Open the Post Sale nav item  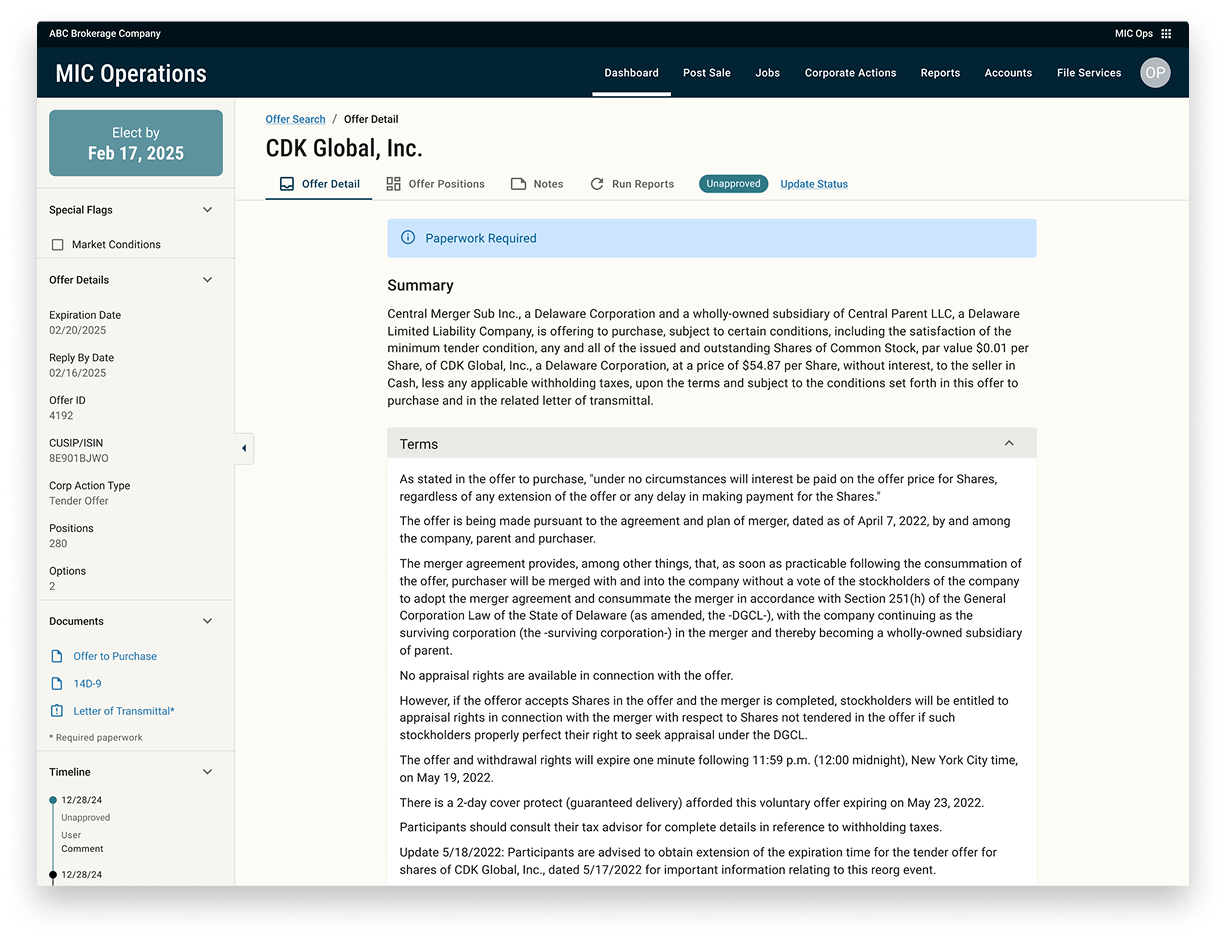click(x=707, y=73)
